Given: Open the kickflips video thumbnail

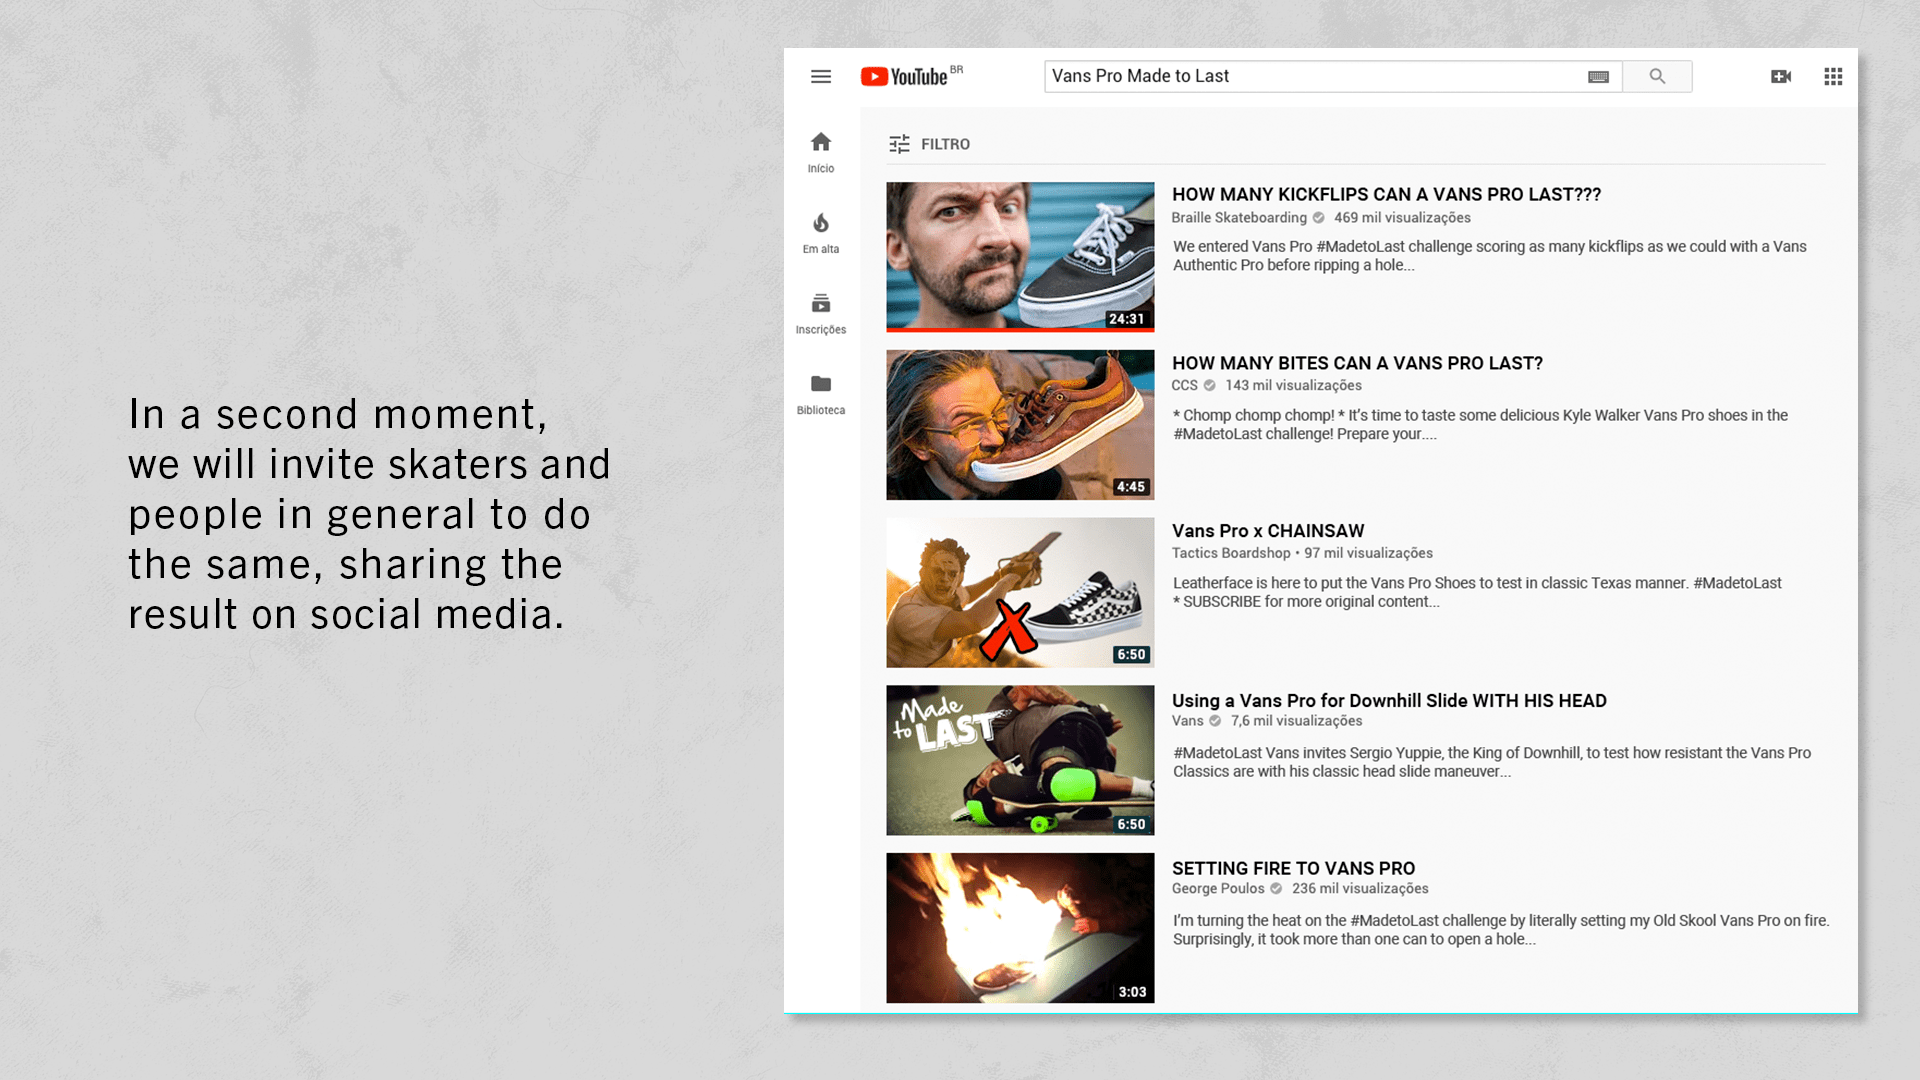Looking at the screenshot, I should click(x=1020, y=254).
